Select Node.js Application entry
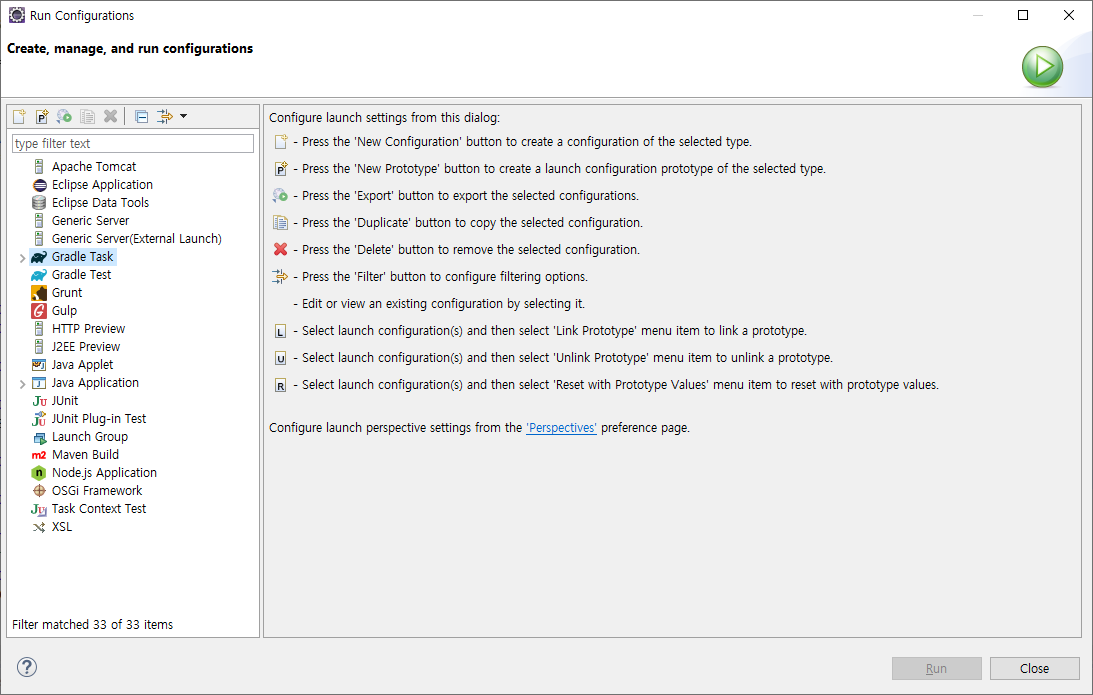Image resolution: width=1093 pixels, height=695 pixels. tap(104, 473)
